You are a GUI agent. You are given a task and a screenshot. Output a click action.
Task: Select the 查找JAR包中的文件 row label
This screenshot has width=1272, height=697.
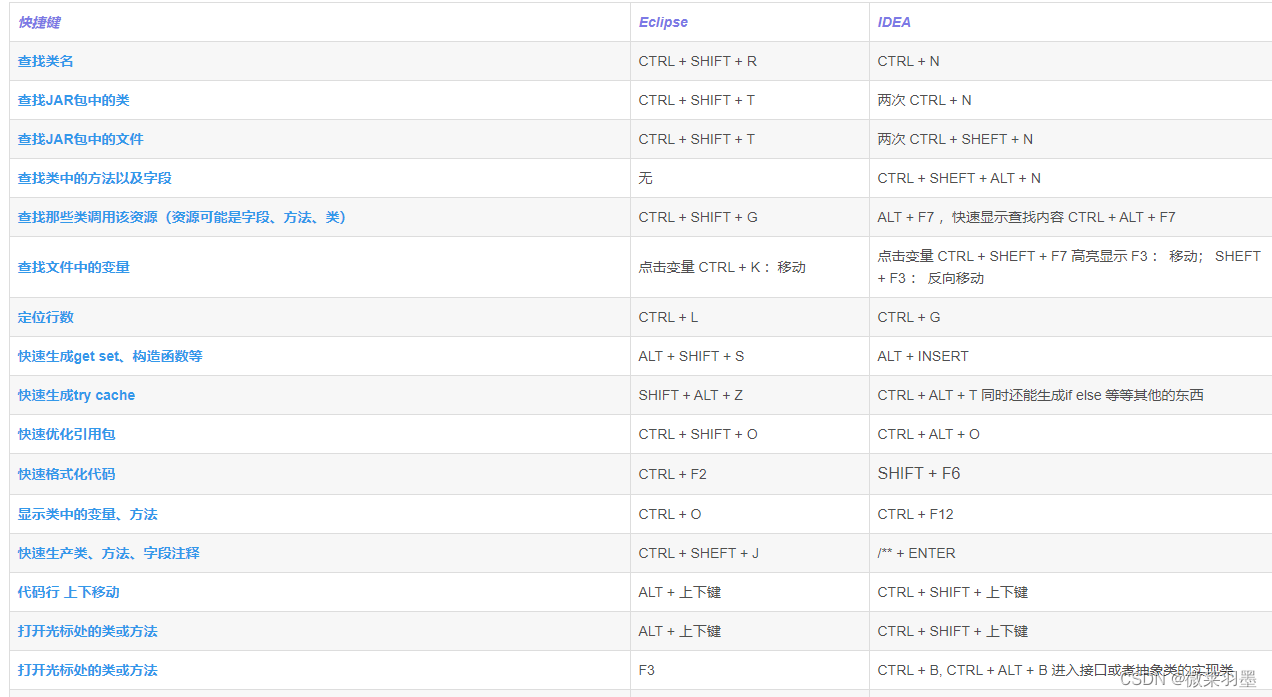click(x=81, y=139)
